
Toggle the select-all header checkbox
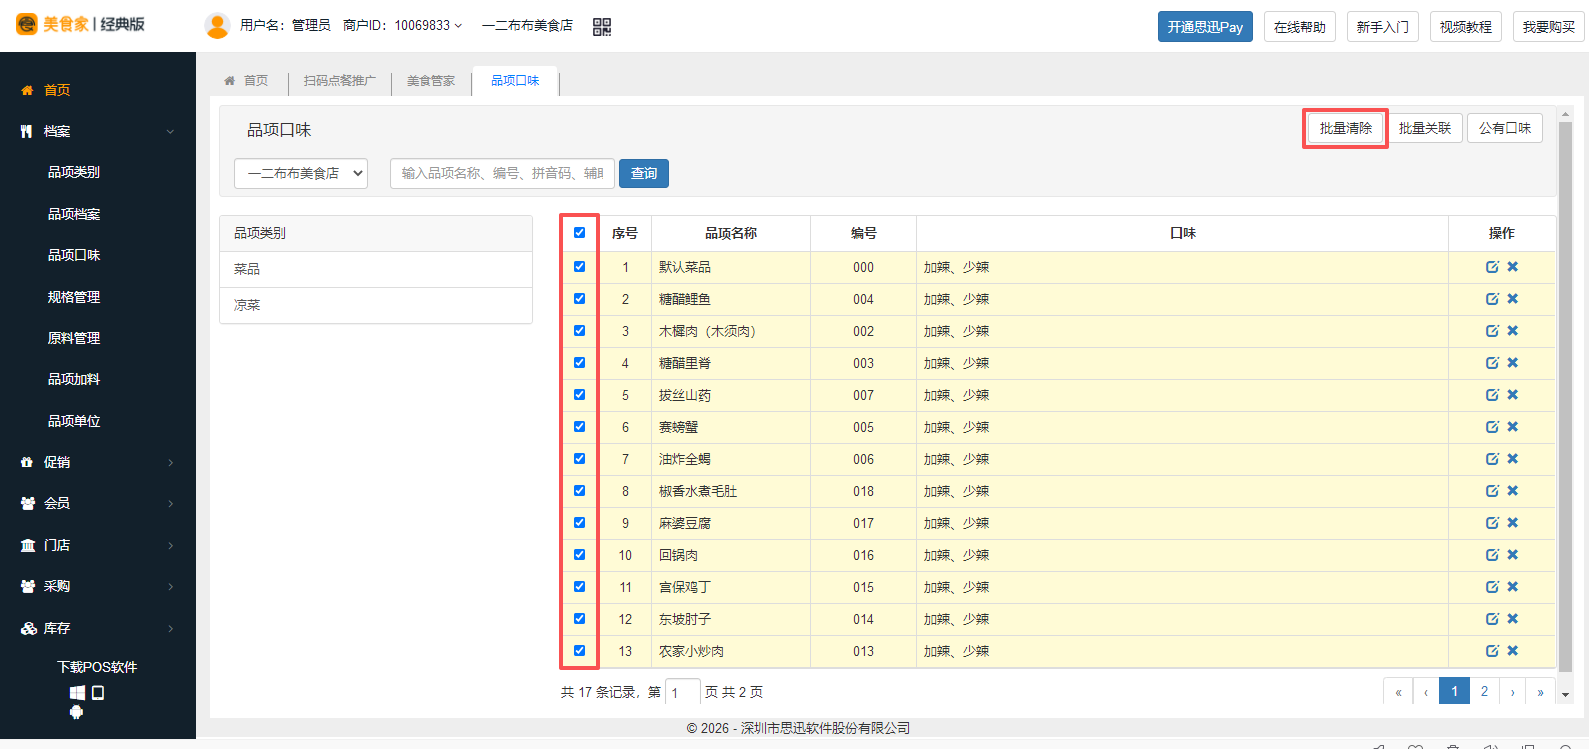point(579,233)
